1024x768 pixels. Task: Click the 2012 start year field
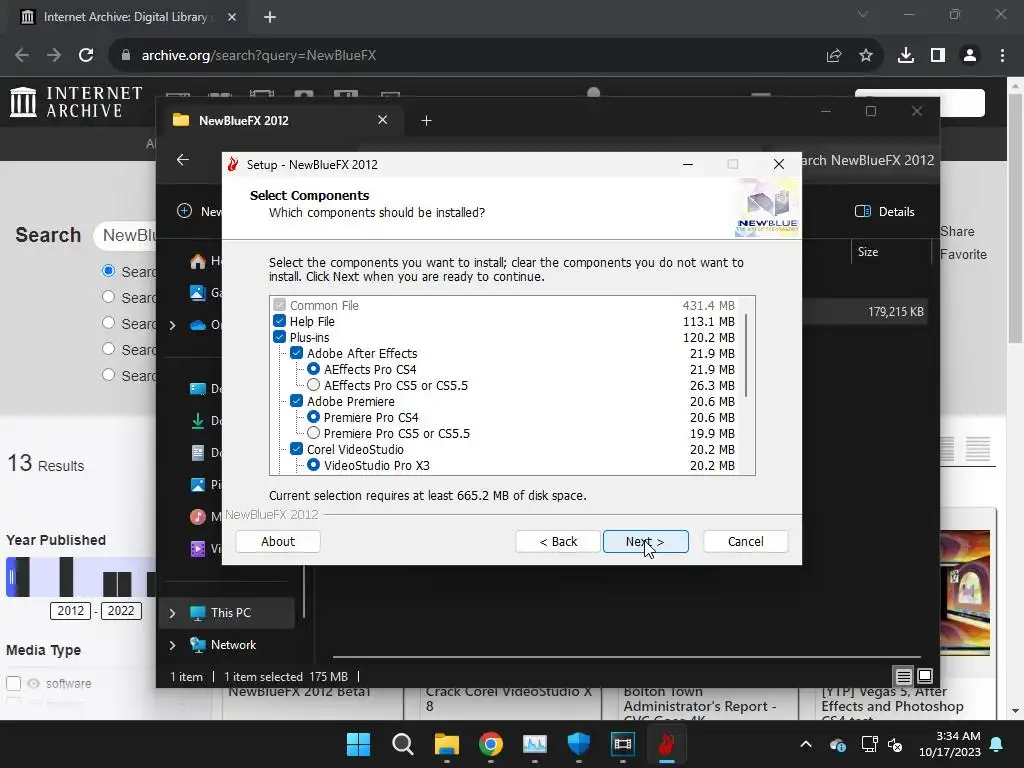tap(71, 611)
